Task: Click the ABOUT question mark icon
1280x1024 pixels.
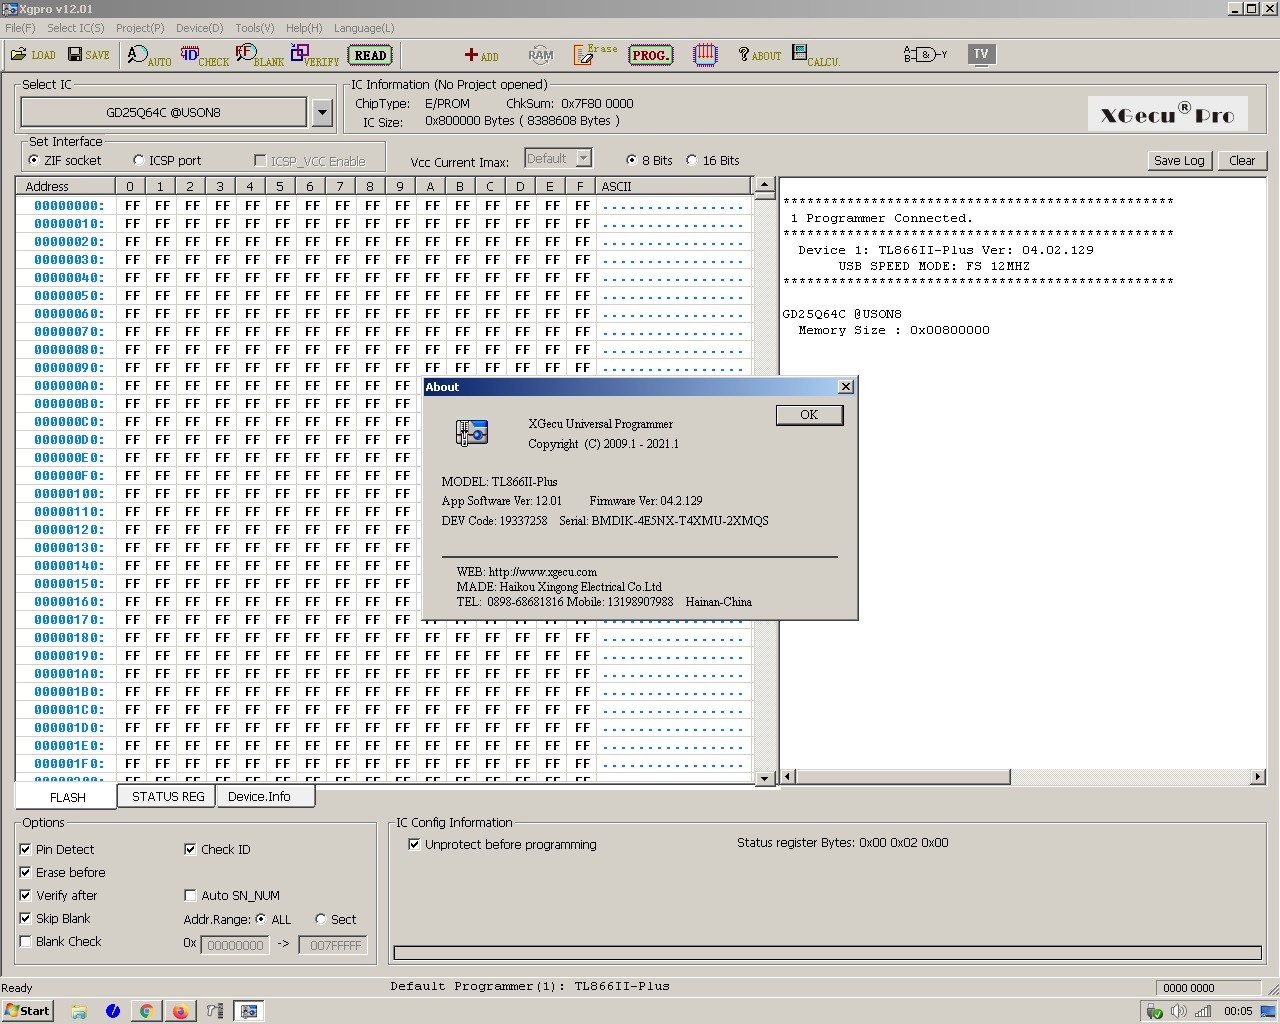Action: click(760, 55)
